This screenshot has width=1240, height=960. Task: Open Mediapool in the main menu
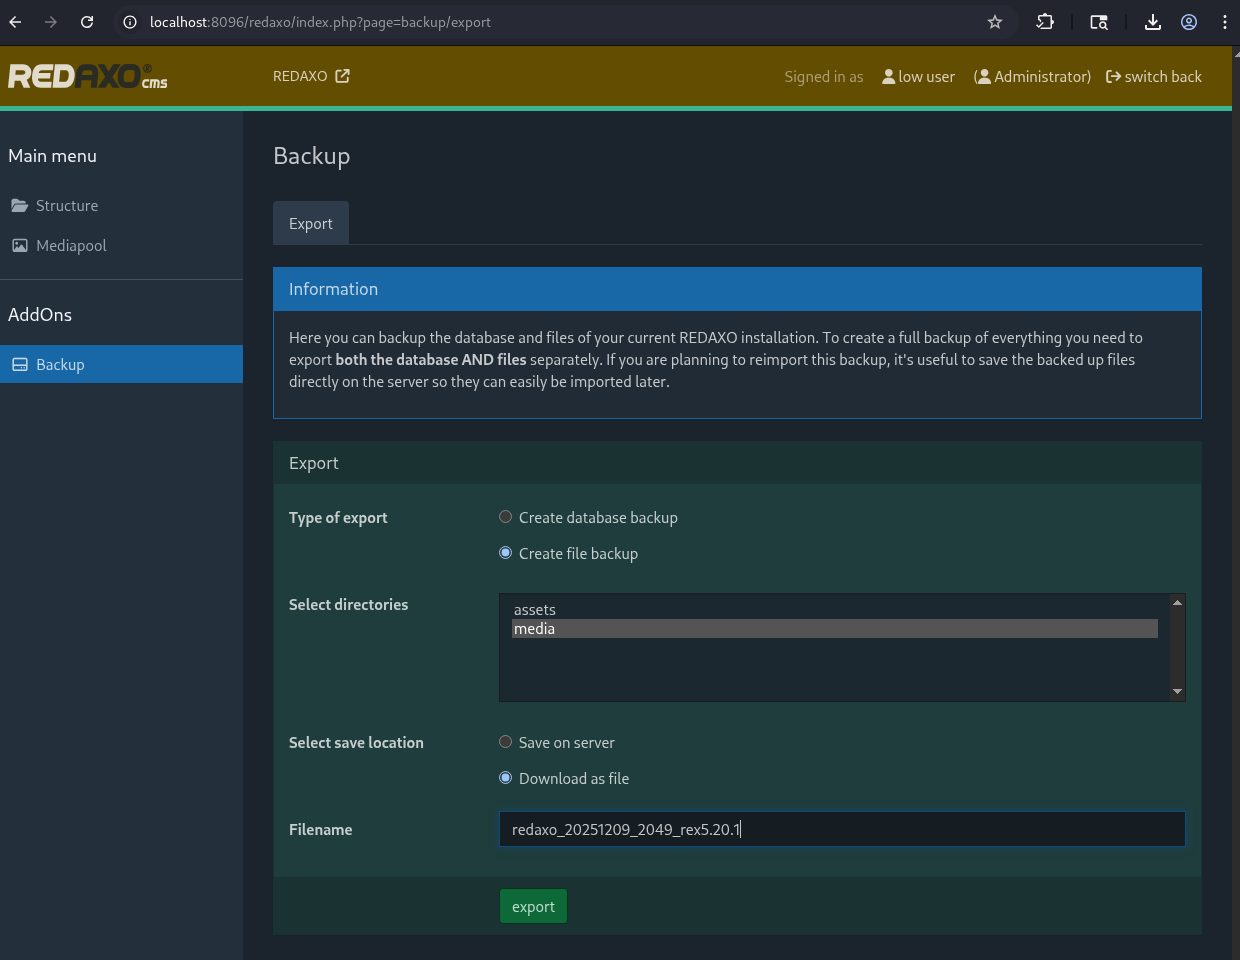point(70,245)
